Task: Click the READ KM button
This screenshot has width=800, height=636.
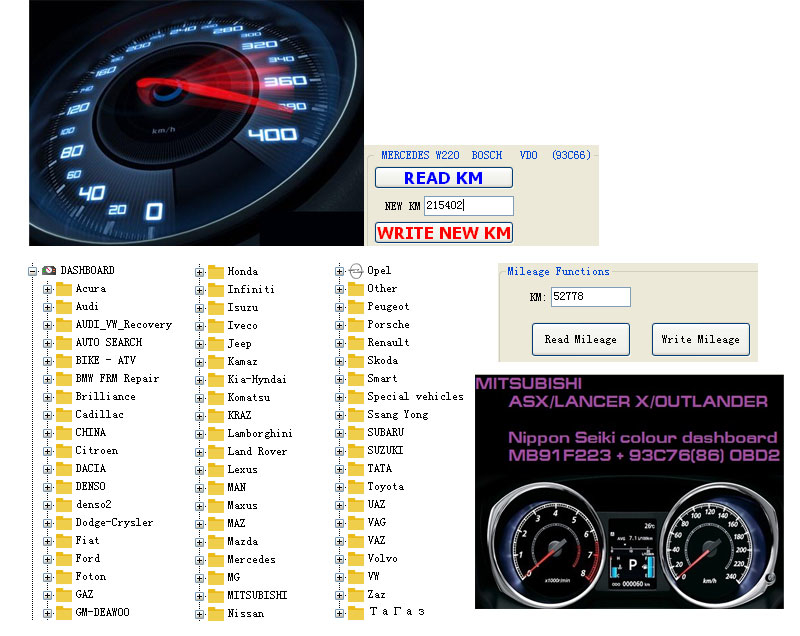Action: click(x=443, y=177)
